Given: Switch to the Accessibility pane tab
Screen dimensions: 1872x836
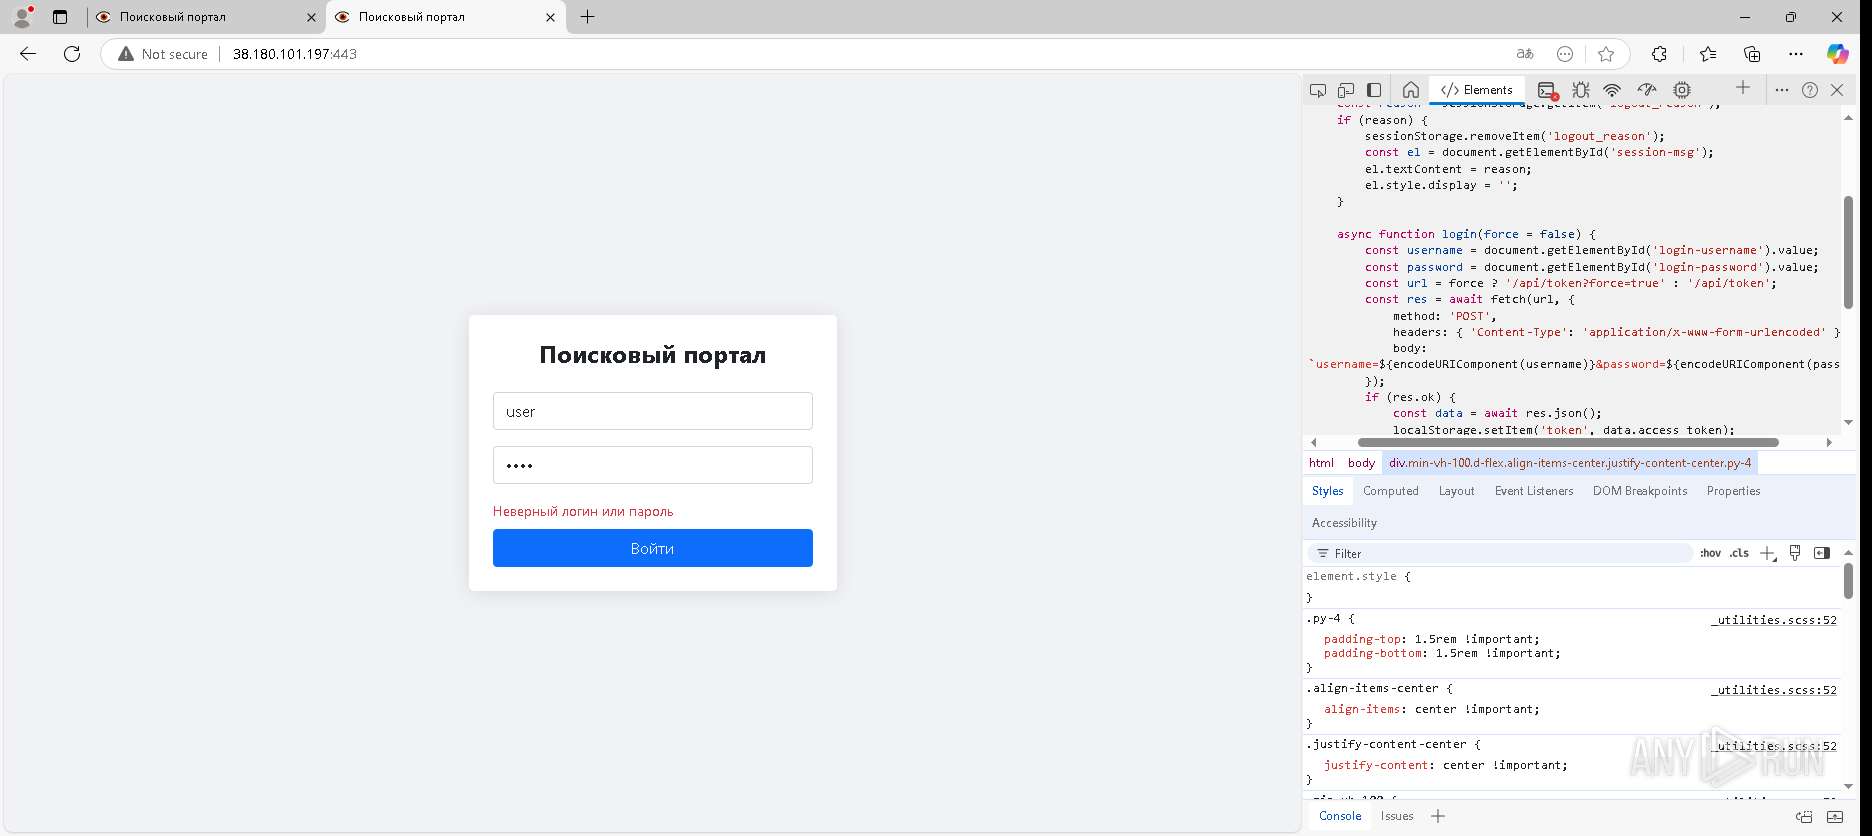Looking at the screenshot, I should 1344,523.
